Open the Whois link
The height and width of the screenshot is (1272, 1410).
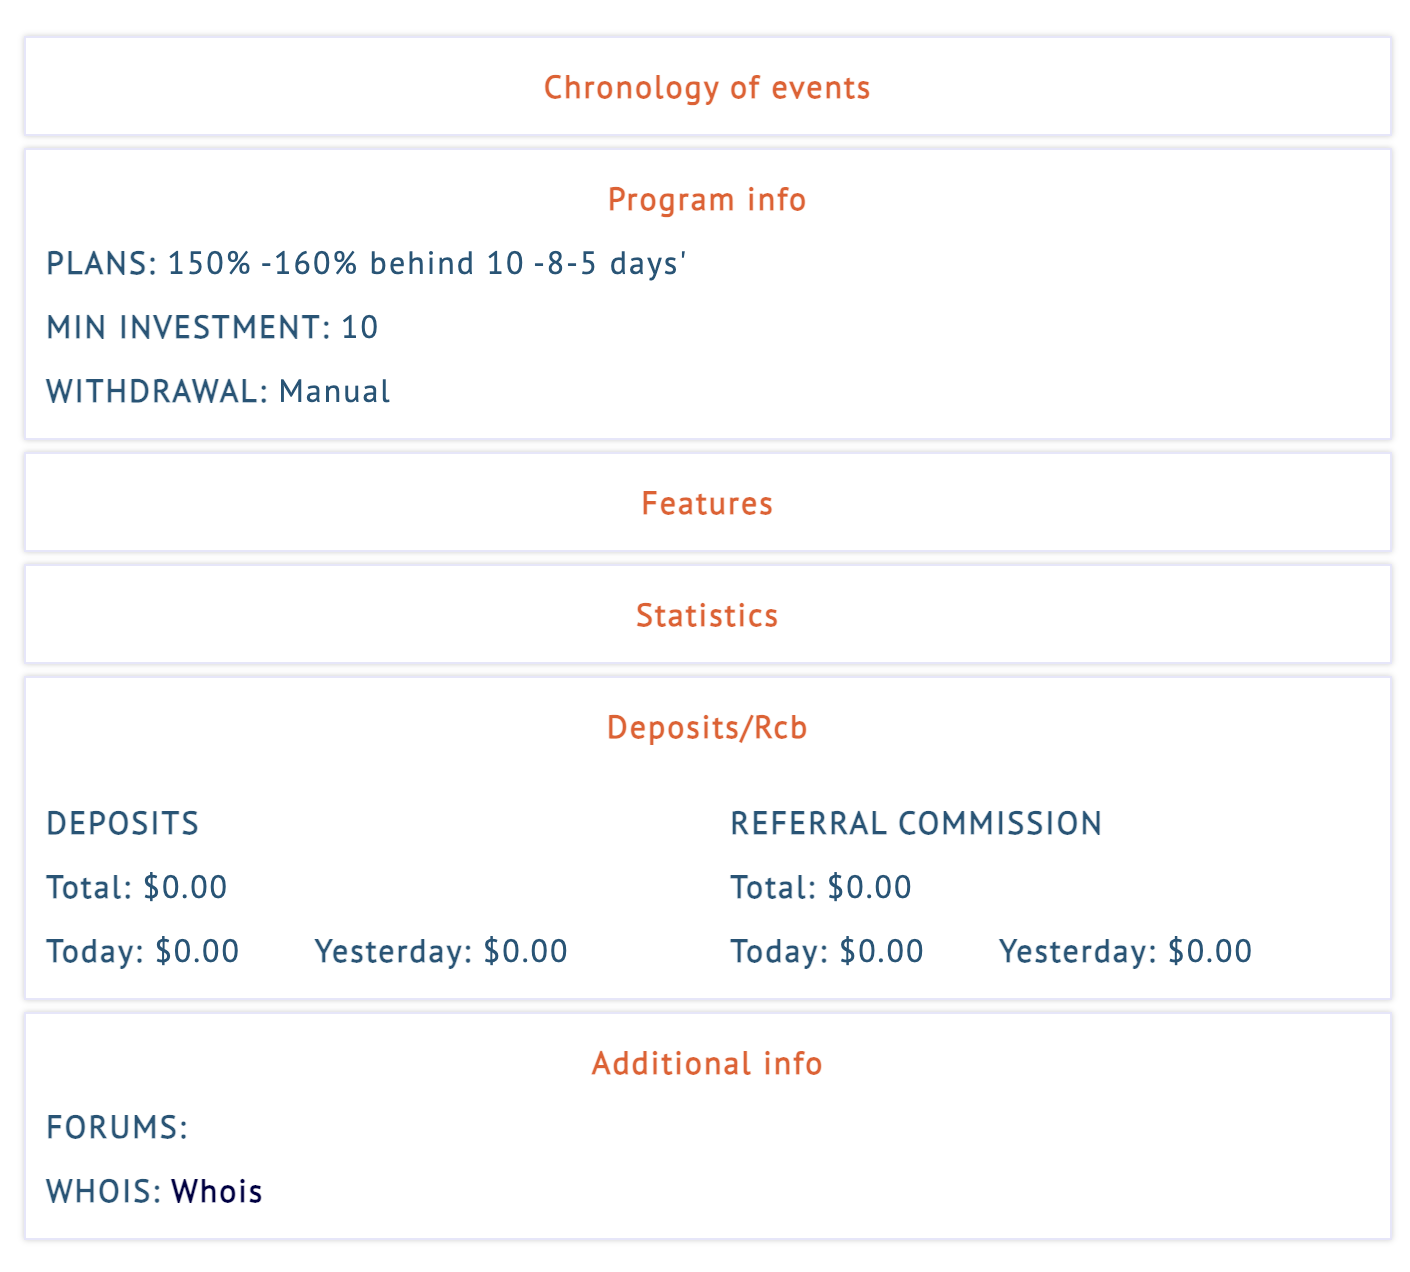coord(216,1192)
